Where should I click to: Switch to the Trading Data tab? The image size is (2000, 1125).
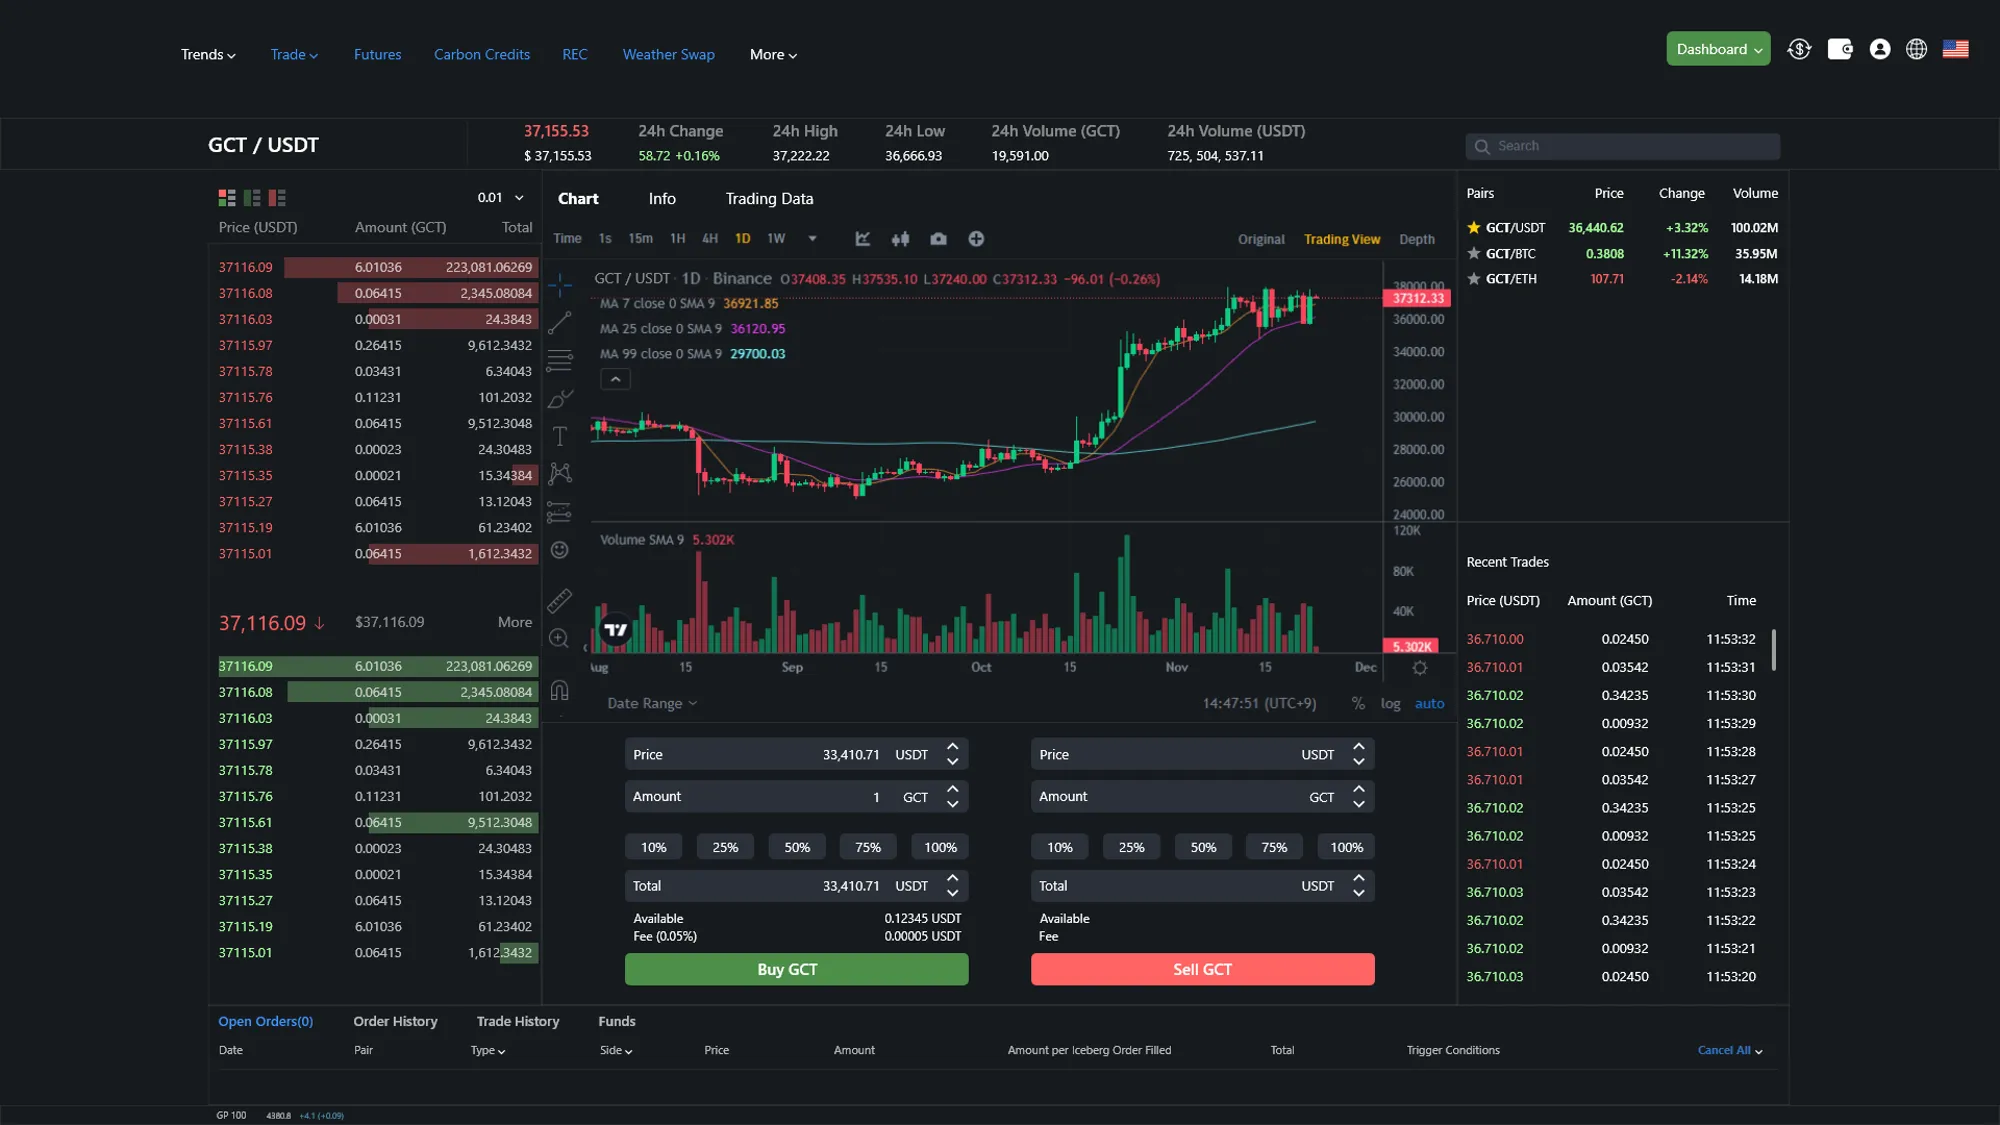click(769, 199)
